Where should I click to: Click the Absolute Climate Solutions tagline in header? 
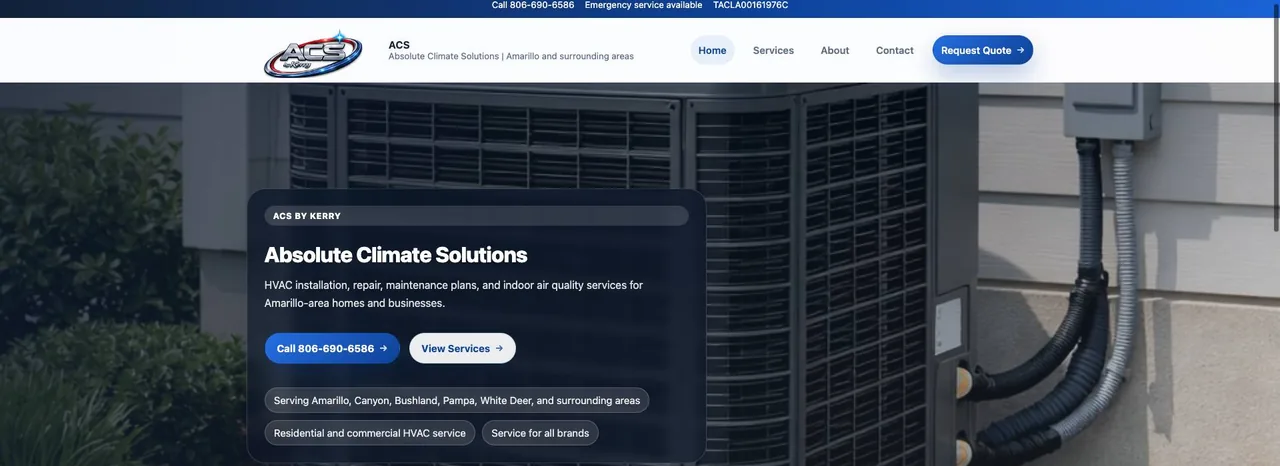click(511, 56)
